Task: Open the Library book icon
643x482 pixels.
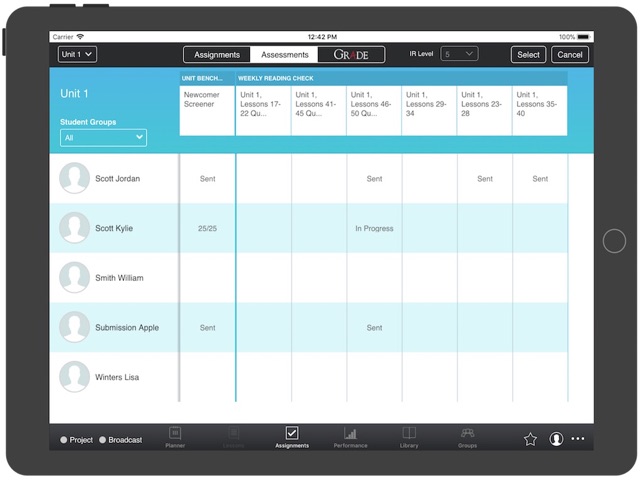Action: point(409,433)
